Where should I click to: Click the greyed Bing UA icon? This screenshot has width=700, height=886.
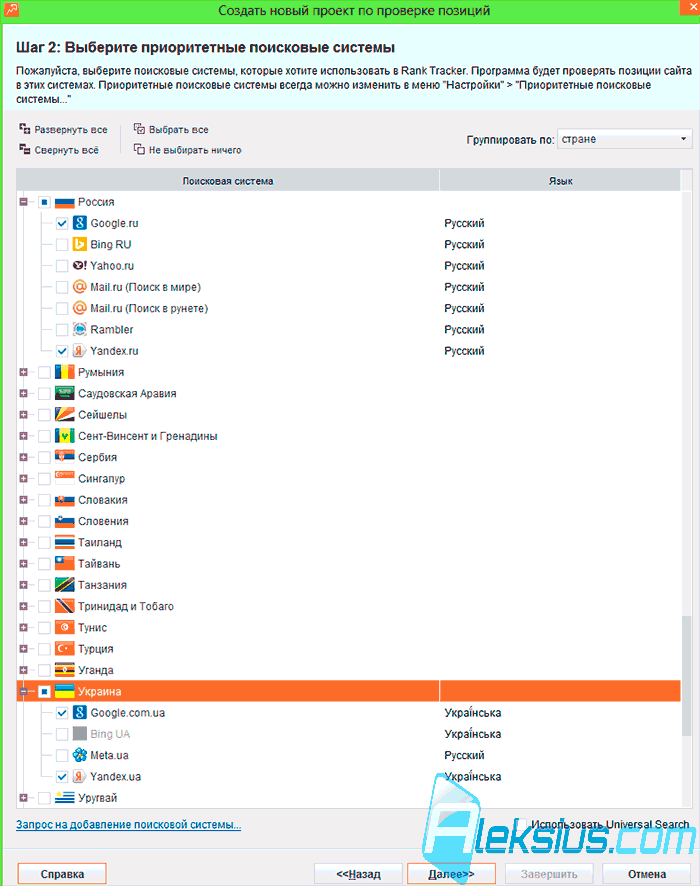pos(80,734)
